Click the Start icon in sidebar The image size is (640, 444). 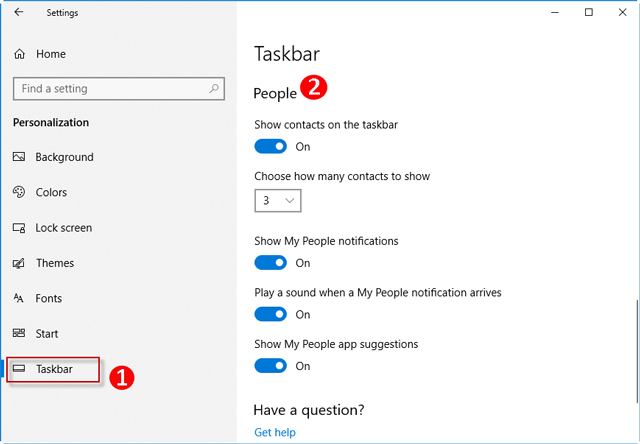[x=19, y=334]
